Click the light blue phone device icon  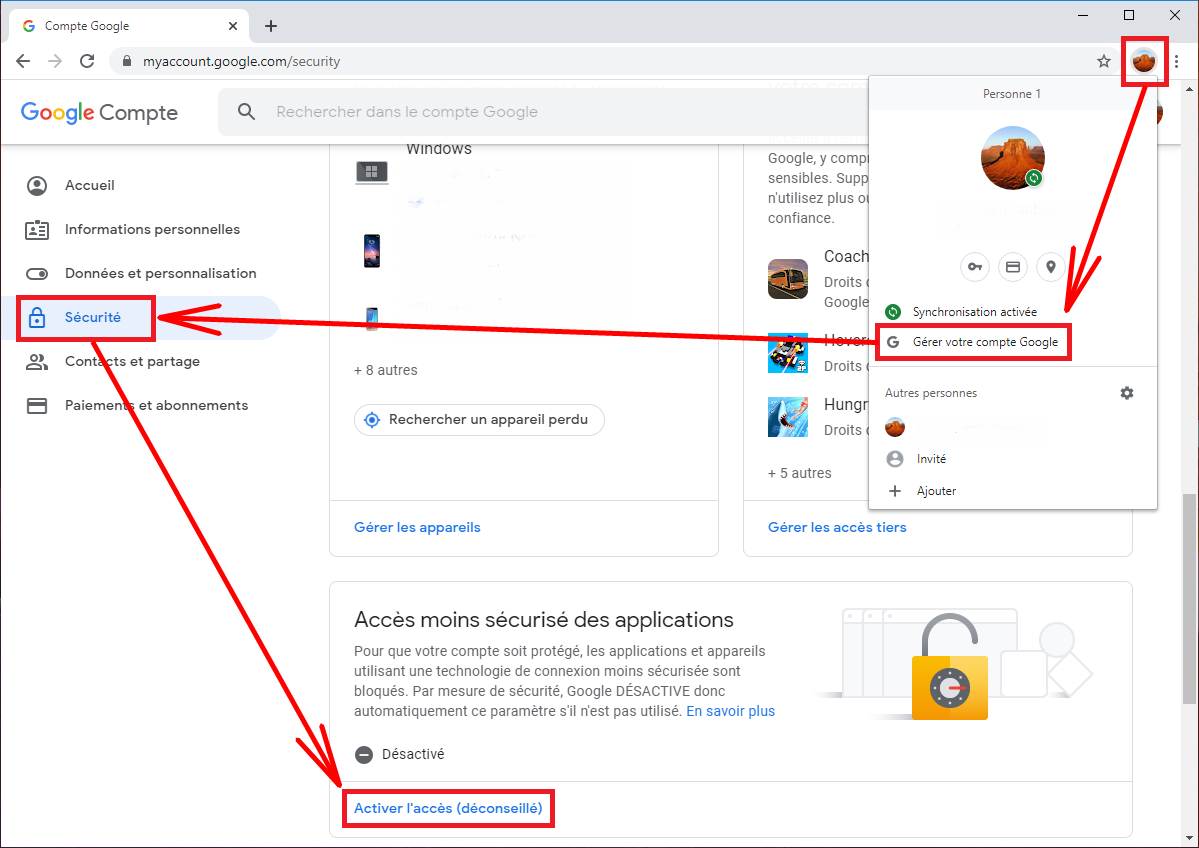coord(372,318)
